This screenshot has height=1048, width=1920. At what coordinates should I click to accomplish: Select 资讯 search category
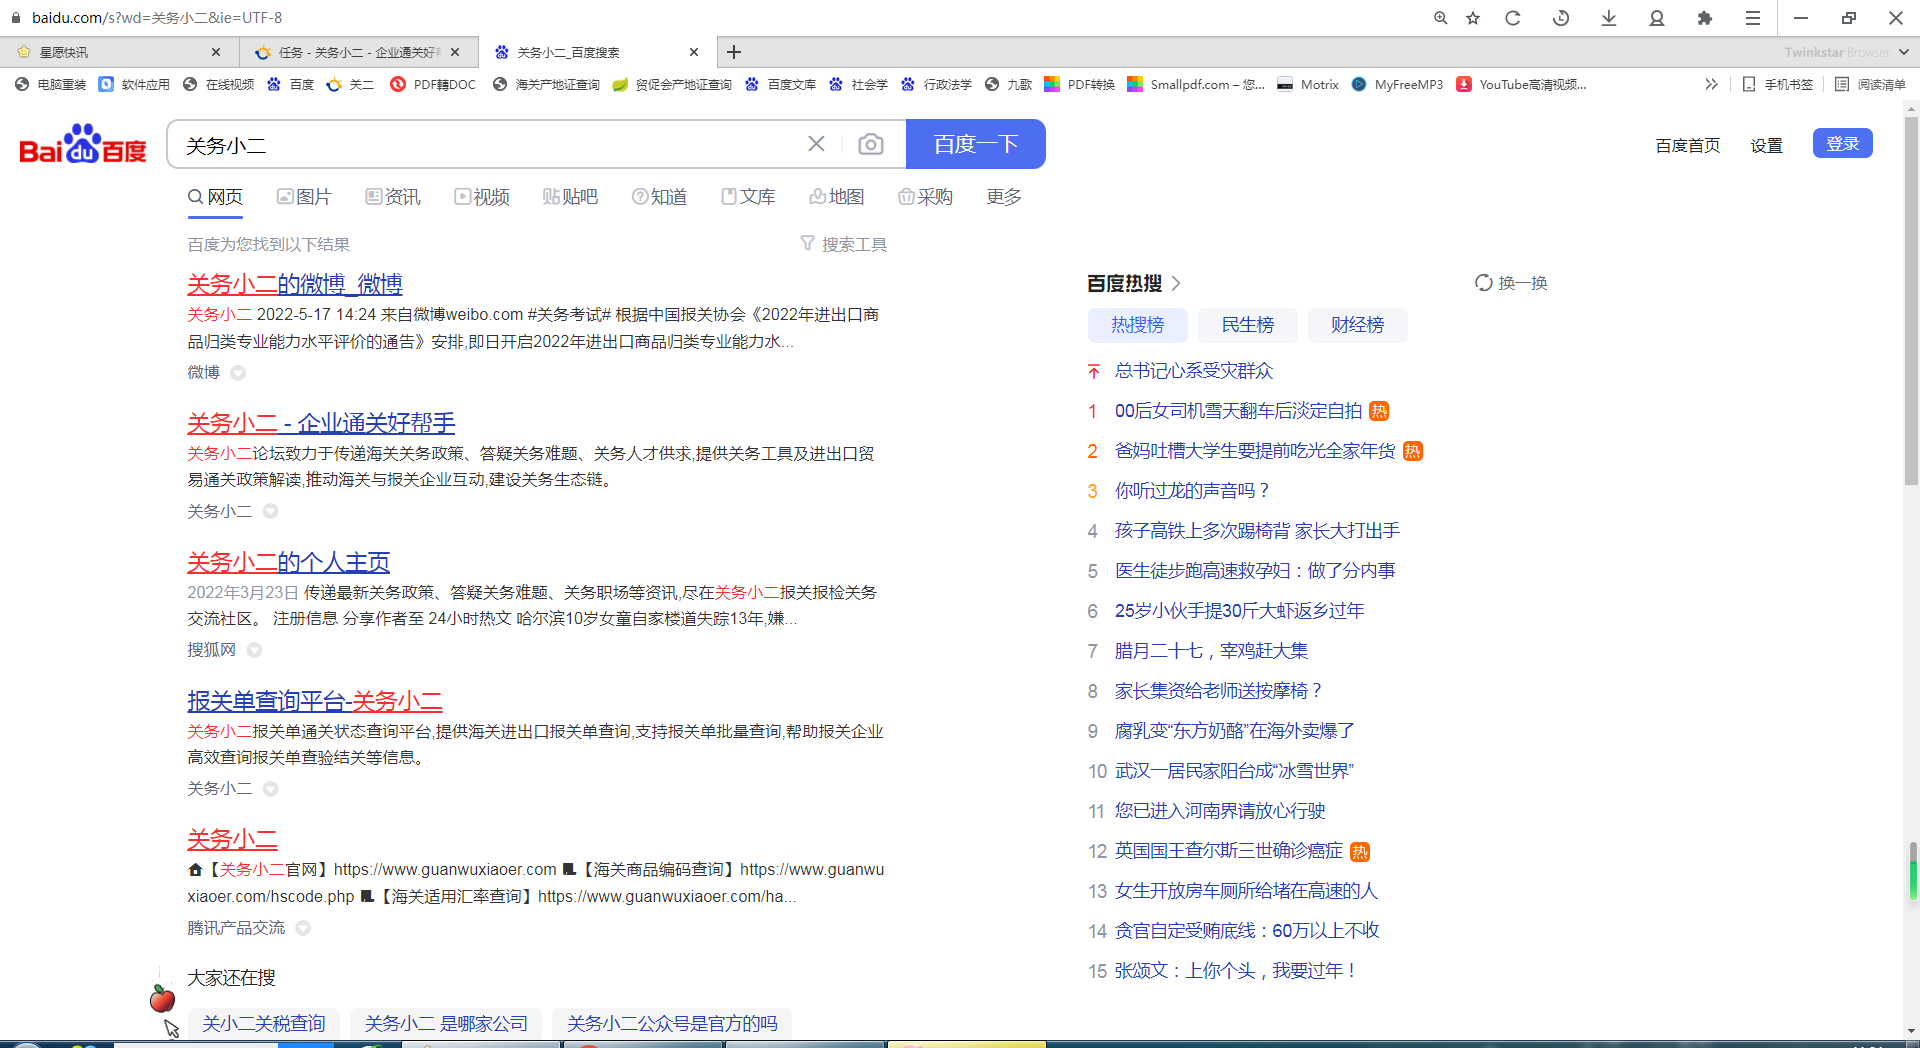click(x=393, y=197)
